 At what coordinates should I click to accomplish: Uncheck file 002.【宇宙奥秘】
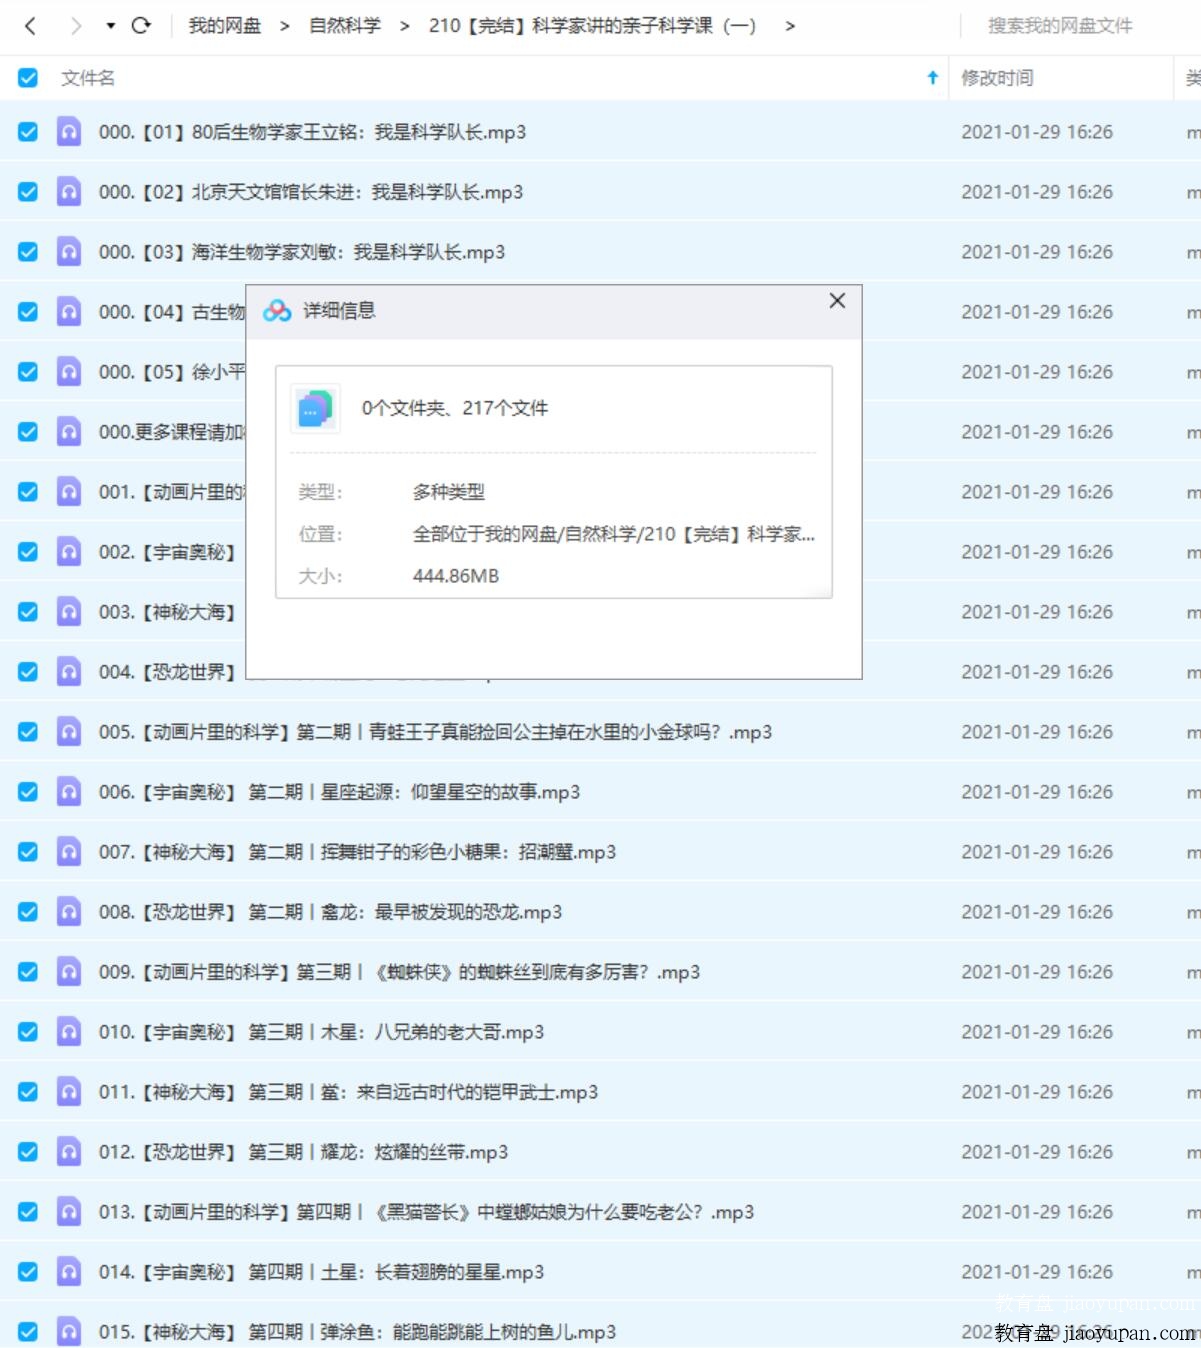pyautogui.click(x=28, y=552)
